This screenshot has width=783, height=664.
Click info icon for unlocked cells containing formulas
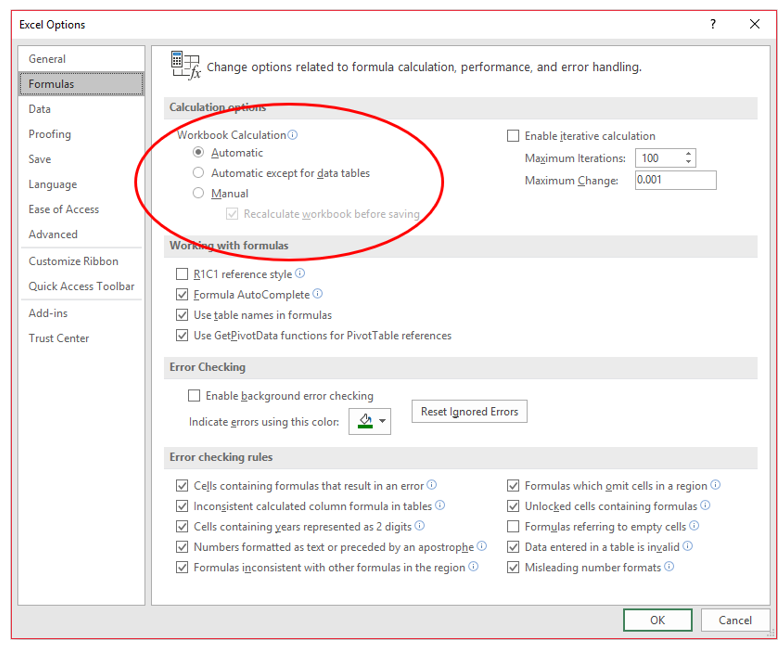click(x=705, y=505)
